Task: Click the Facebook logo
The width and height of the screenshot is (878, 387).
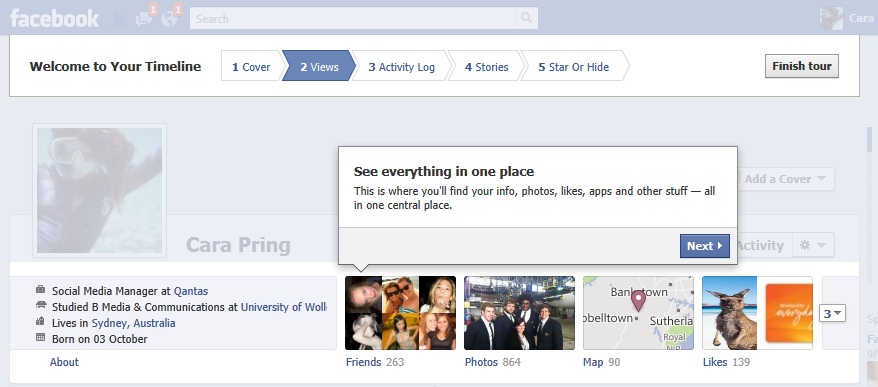Action: coord(54,18)
